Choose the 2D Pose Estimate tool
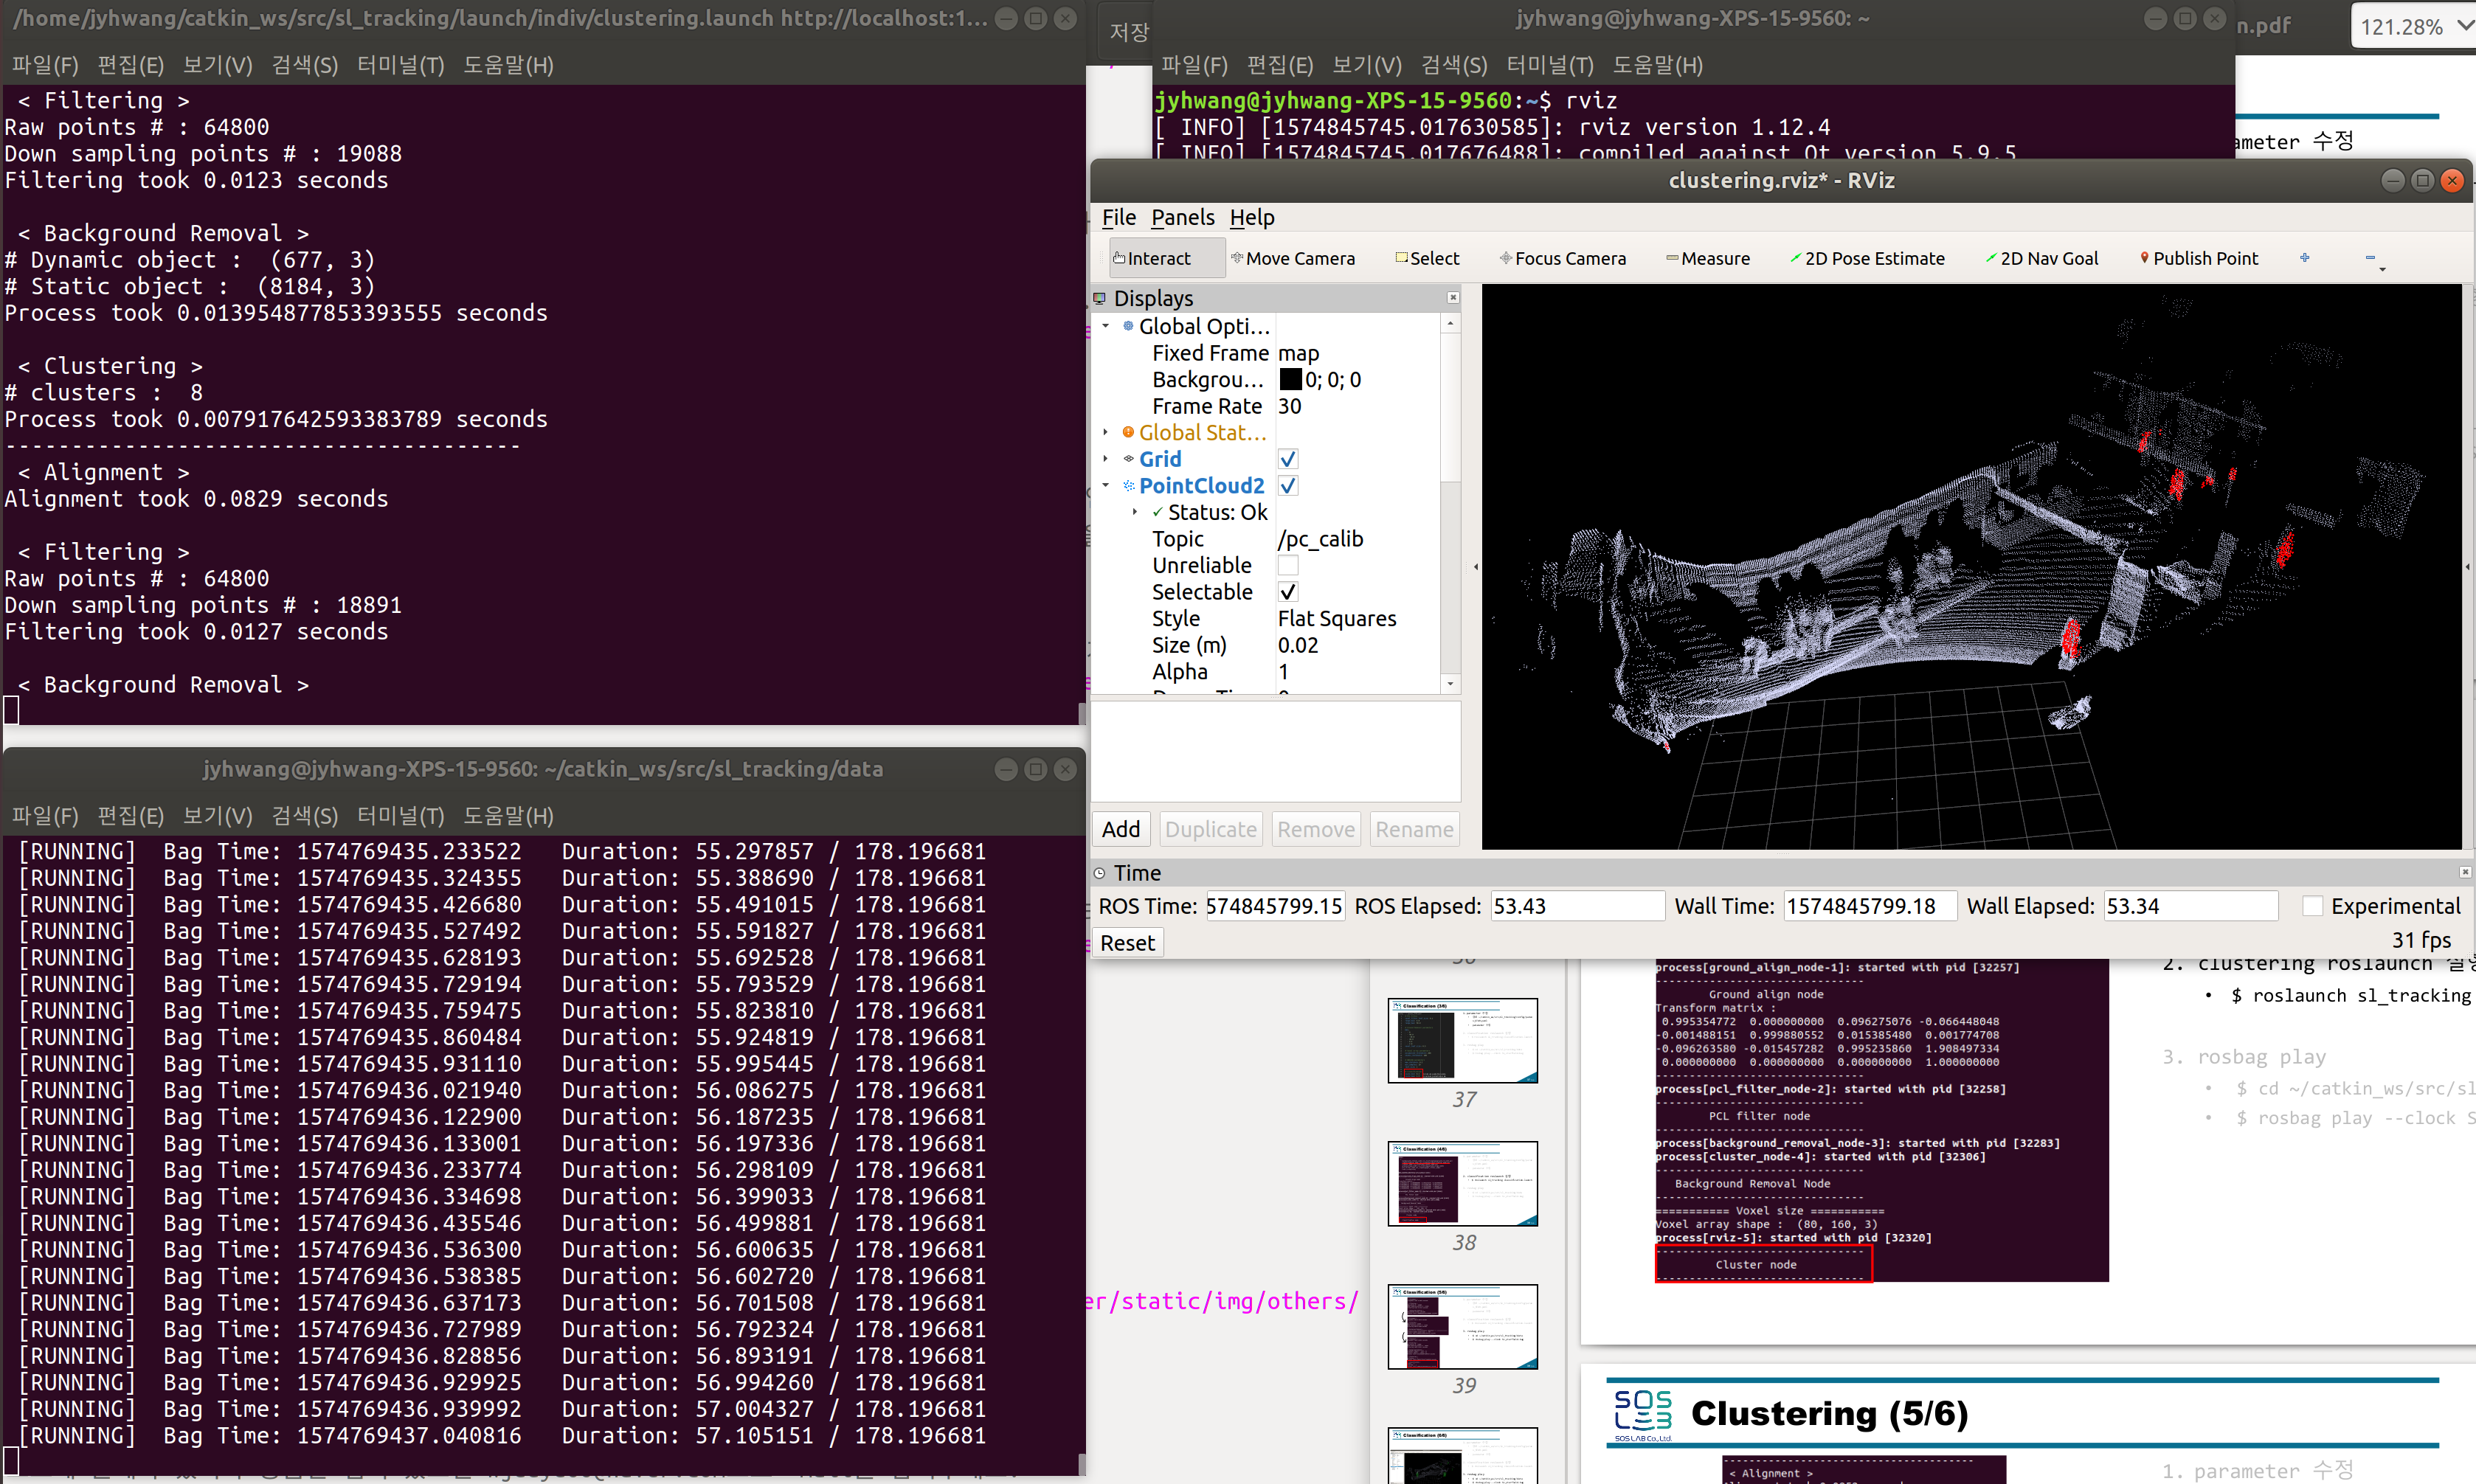 coord(1867,258)
